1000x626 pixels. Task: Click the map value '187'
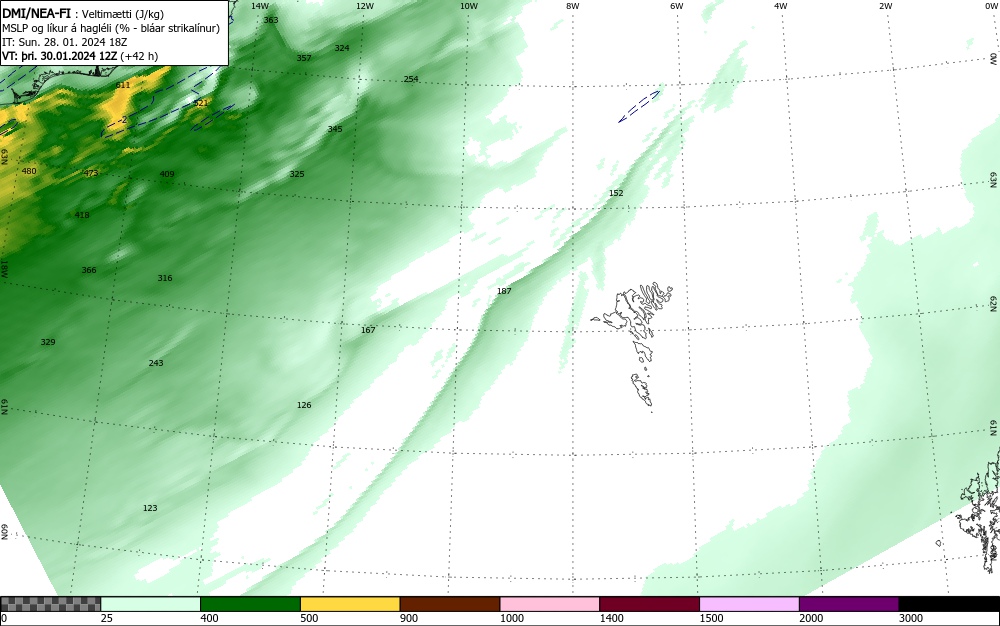[504, 291]
